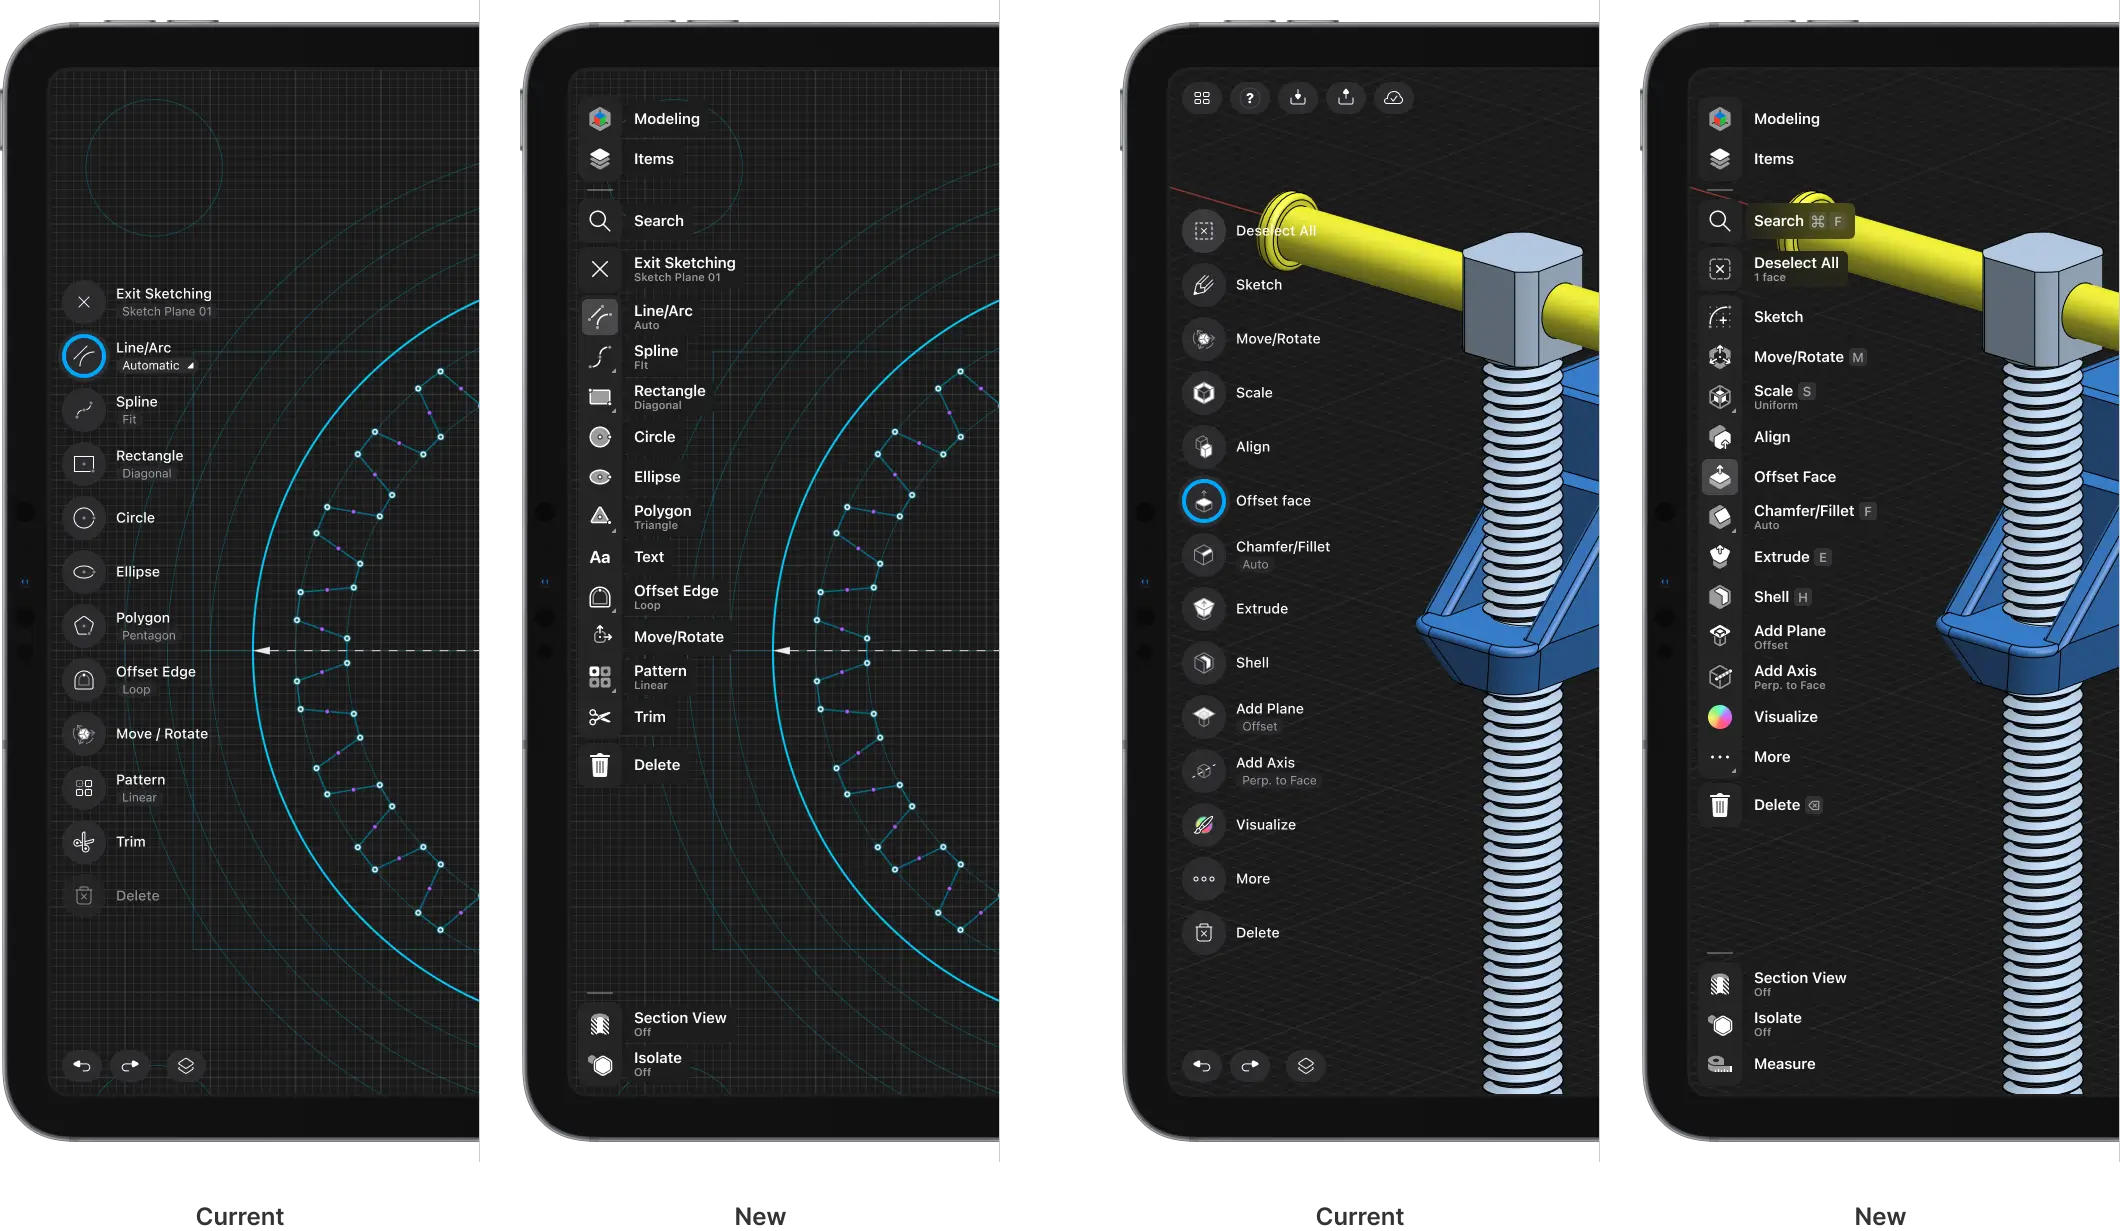Select the Chamfer/Fillet tool
The height and width of the screenshot is (1231, 2120).
(1282, 554)
